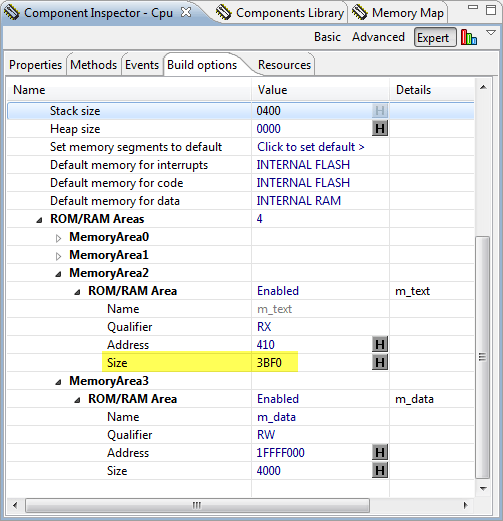Switch to Basic view mode

(x=327, y=37)
